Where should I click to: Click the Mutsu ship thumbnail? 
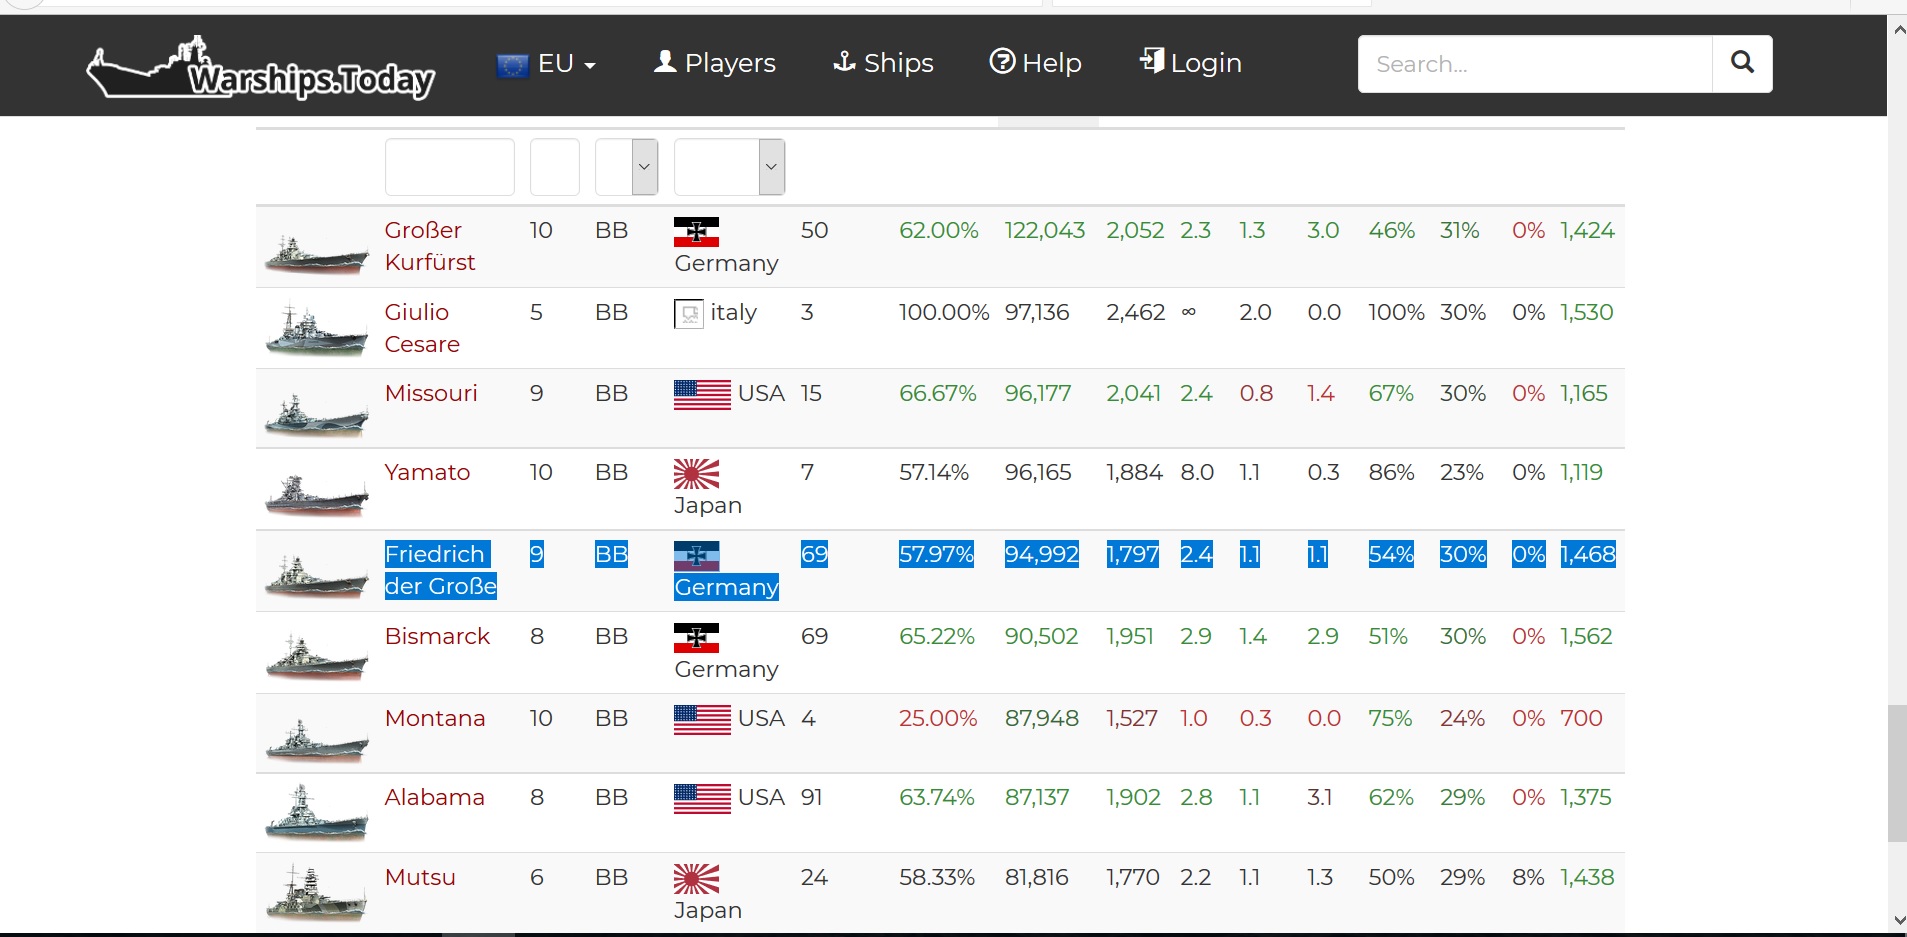(x=316, y=893)
